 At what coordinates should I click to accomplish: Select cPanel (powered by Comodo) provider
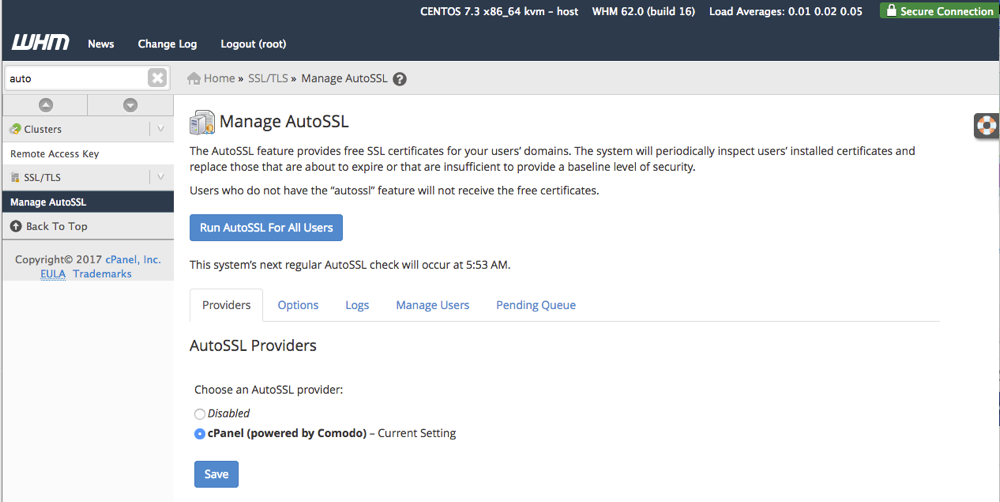pyautogui.click(x=200, y=434)
